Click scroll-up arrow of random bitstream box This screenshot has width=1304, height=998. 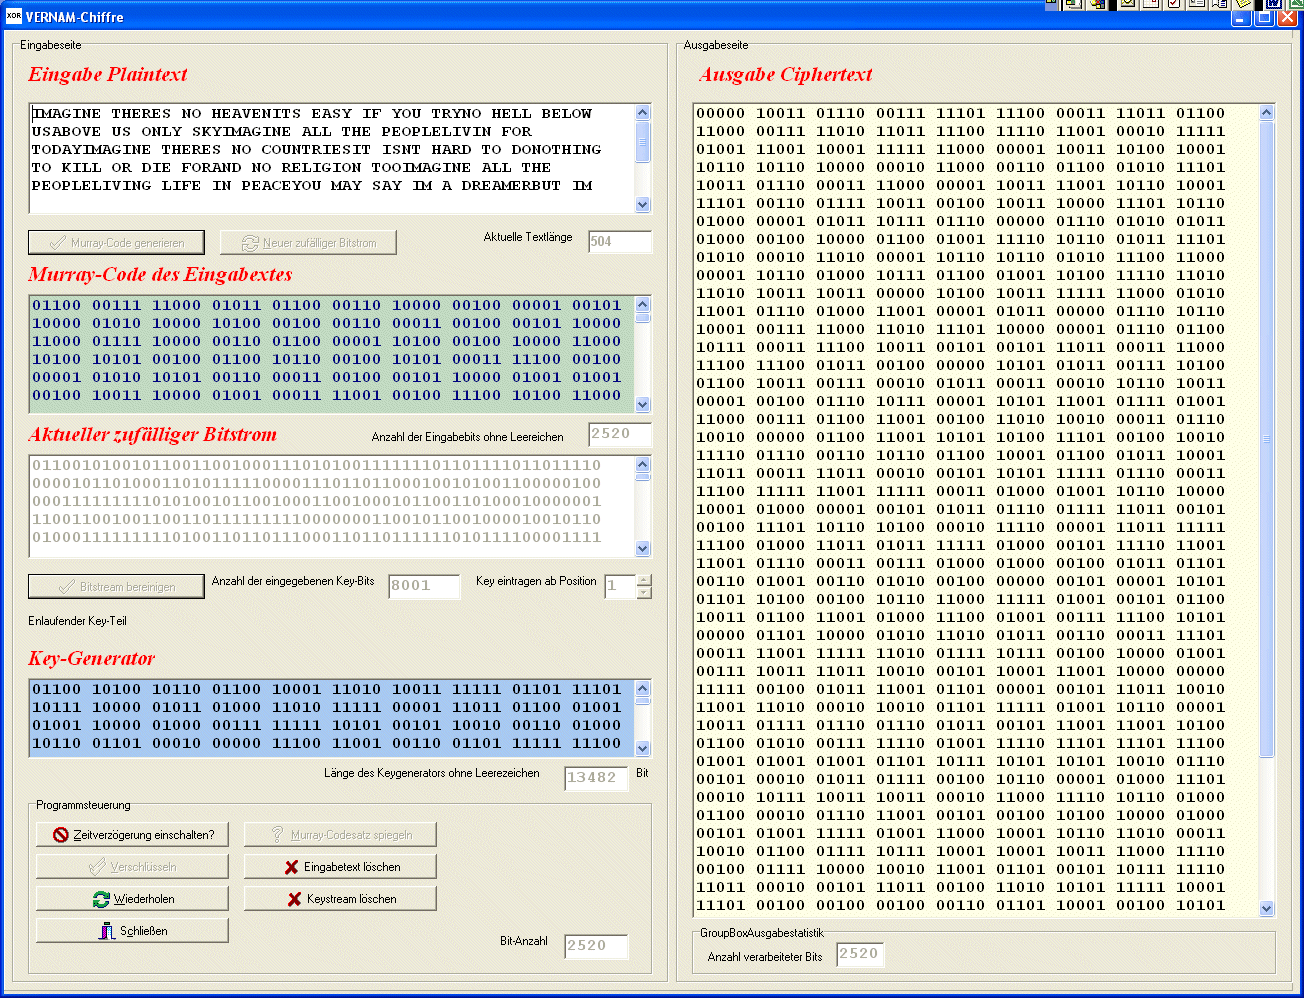coord(643,464)
